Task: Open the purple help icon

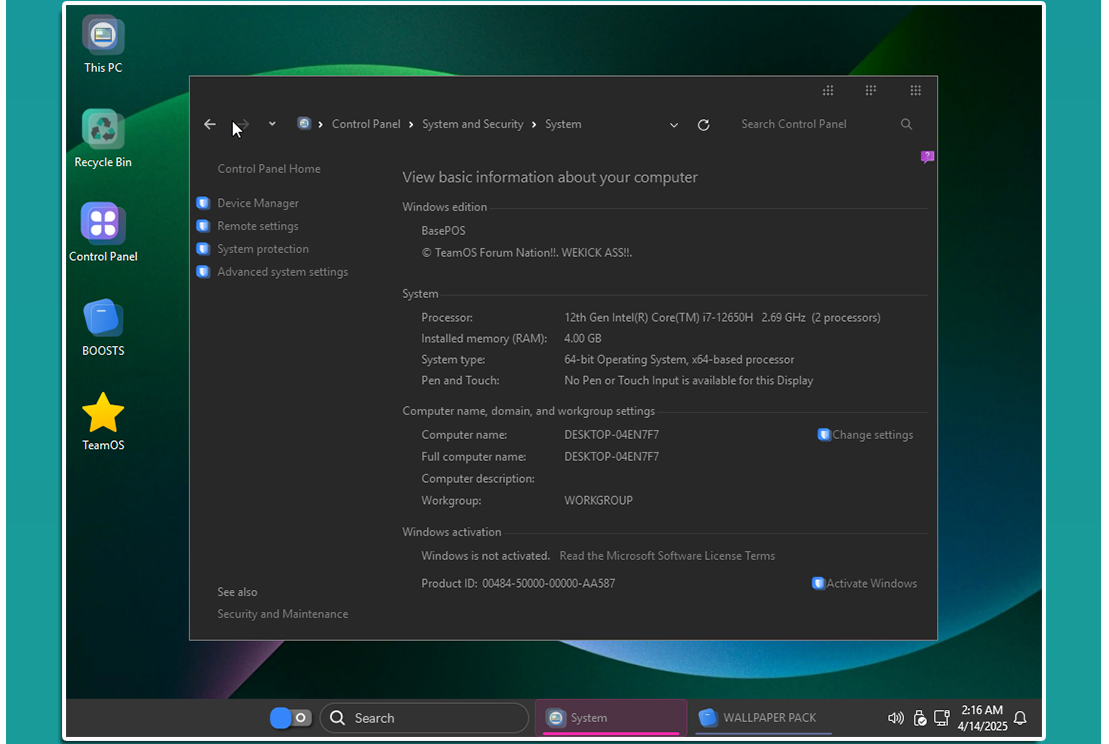Action: pos(927,157)
